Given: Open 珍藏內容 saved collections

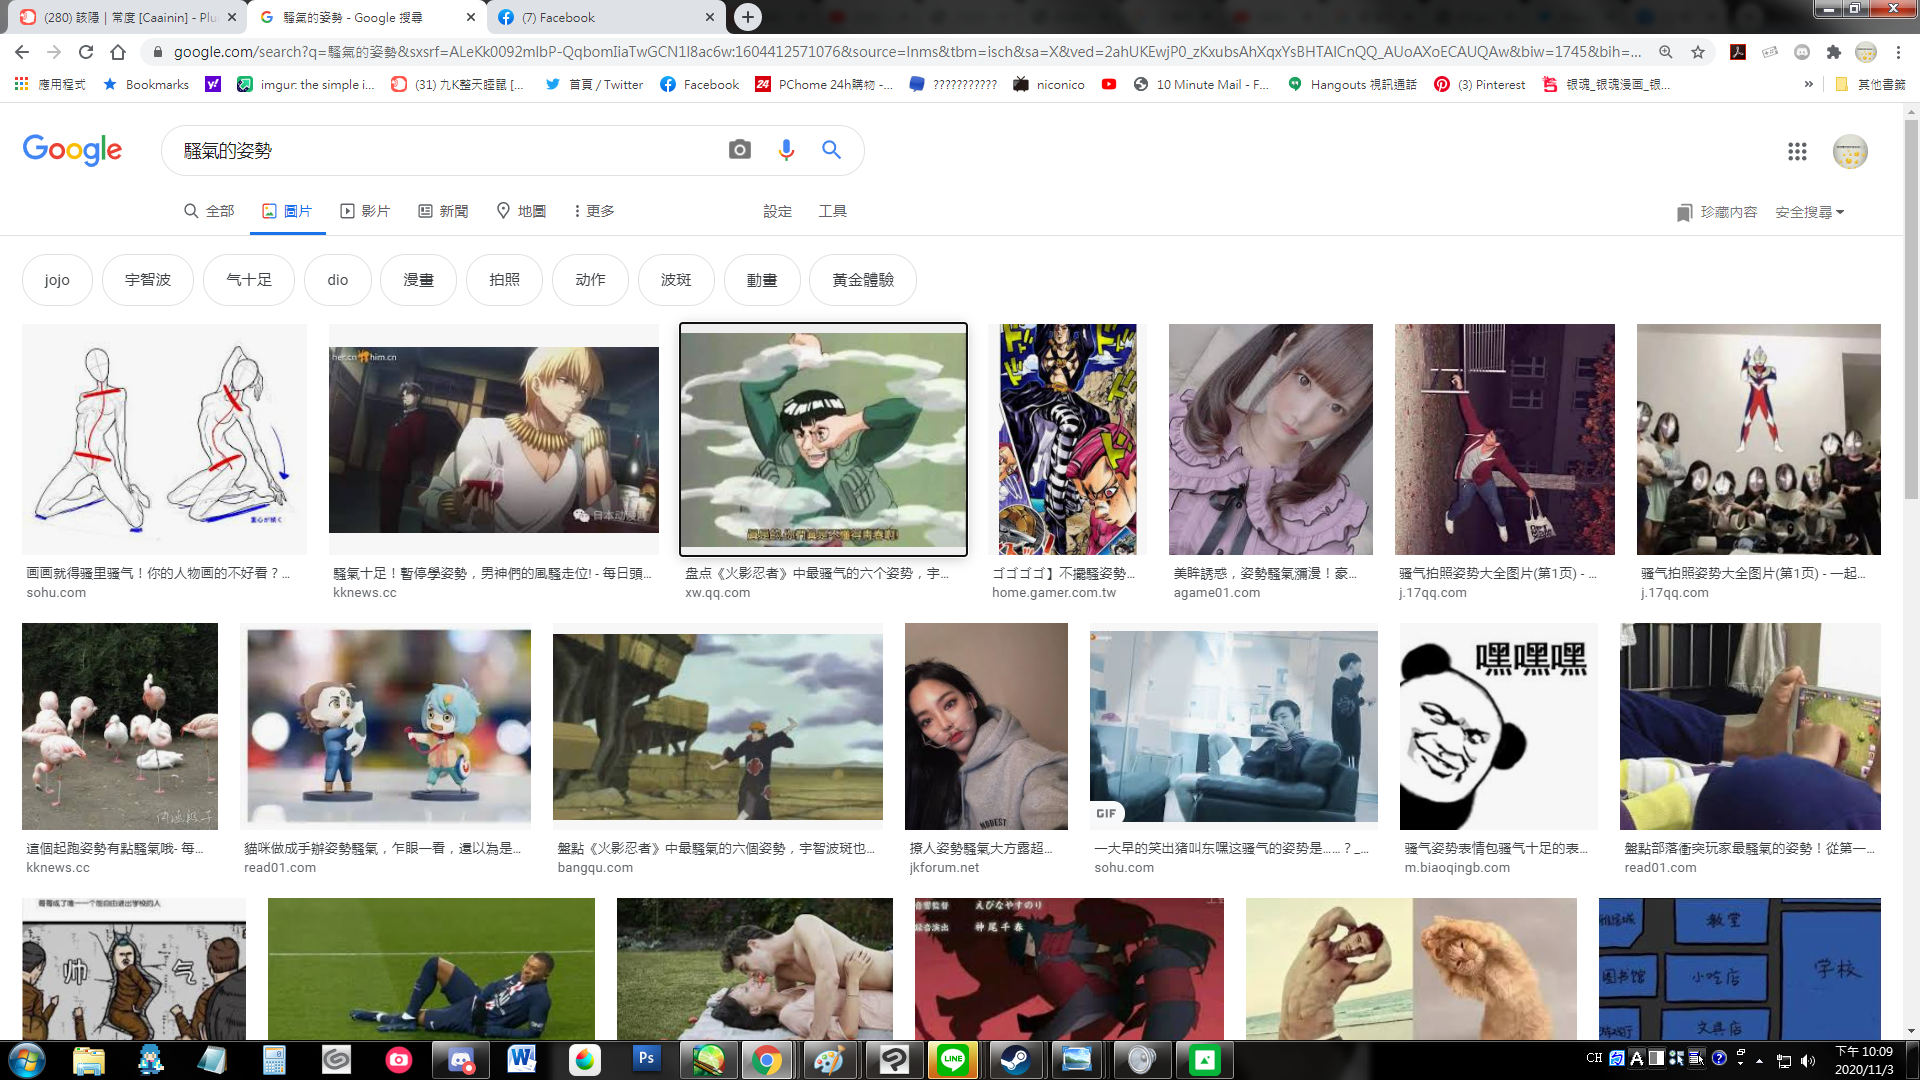Looking at the screenshot, I should tap(1717, 212).
